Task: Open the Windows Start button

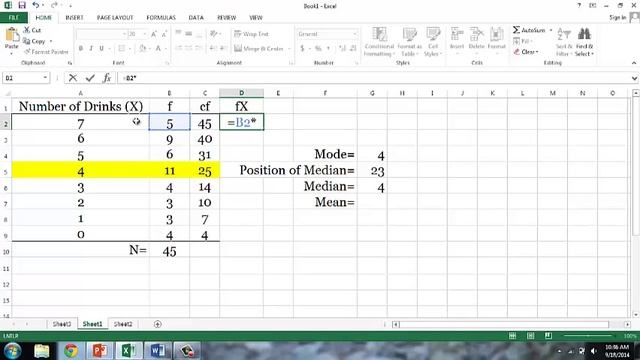Action: (x=13, y=351)
